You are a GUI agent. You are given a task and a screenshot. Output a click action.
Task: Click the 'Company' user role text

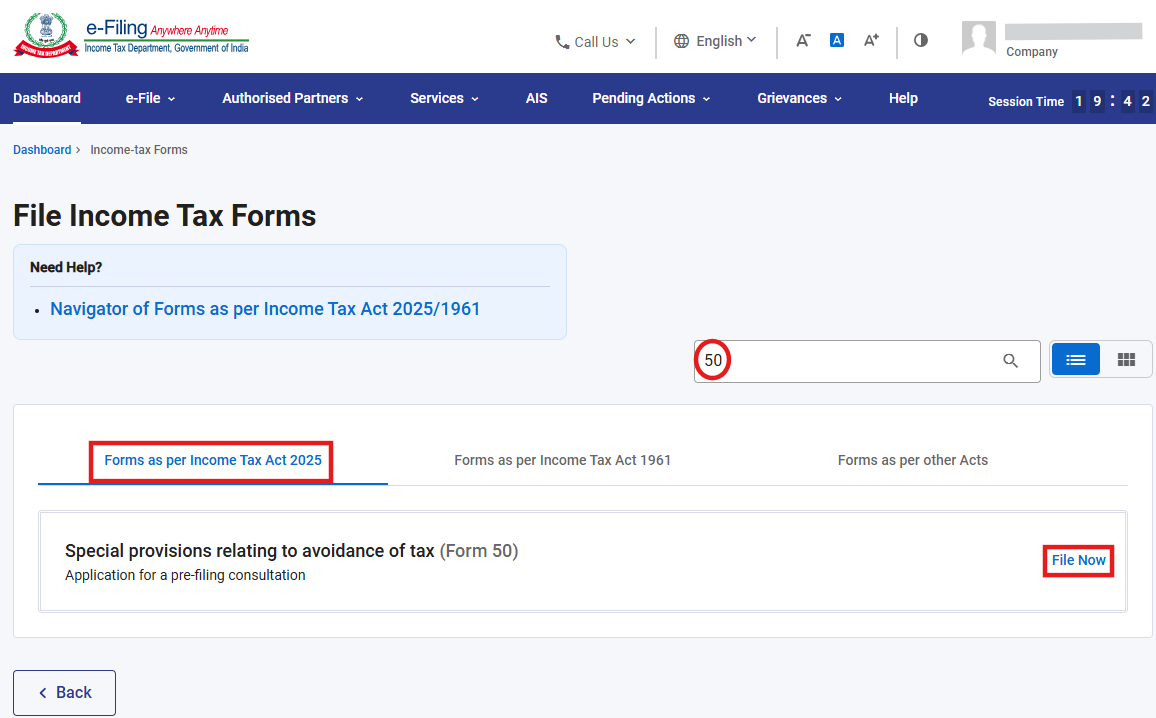click(1031, 52)
